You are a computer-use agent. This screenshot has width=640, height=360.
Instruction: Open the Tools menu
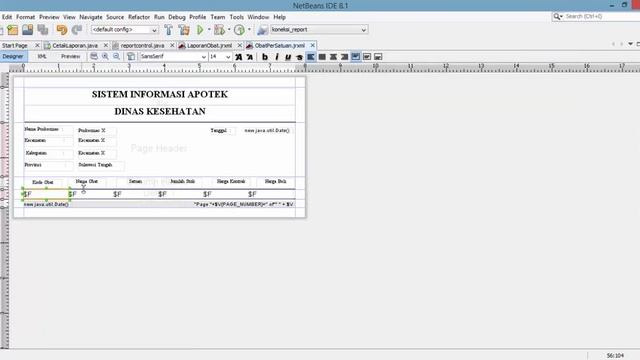(x=236, y=17)
